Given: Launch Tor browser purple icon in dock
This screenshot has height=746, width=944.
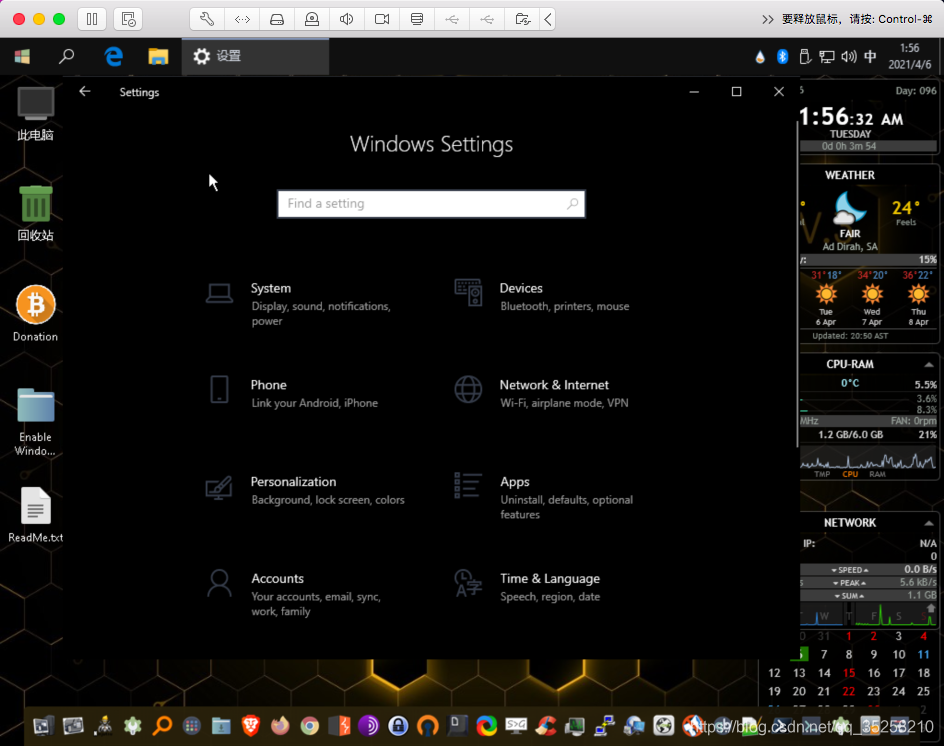Looking at the screenshot, I should [368, 726].
